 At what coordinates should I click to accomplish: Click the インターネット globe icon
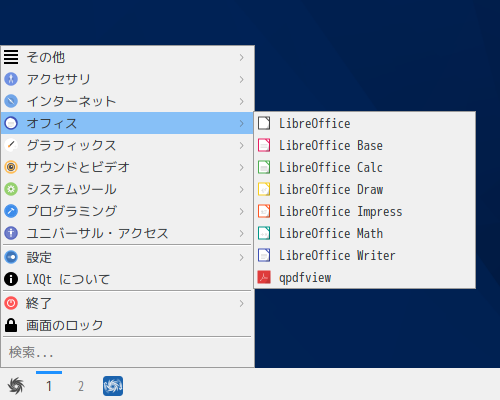coord(11,101)
